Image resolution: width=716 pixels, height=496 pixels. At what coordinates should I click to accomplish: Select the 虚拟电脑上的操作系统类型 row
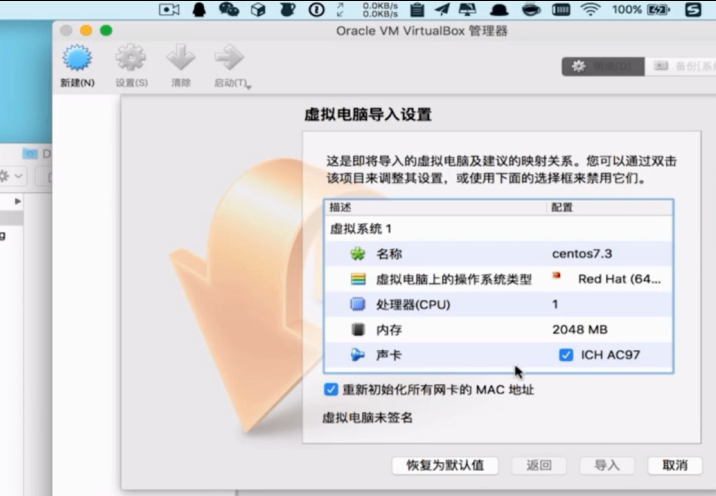click(x=499, y=279)
